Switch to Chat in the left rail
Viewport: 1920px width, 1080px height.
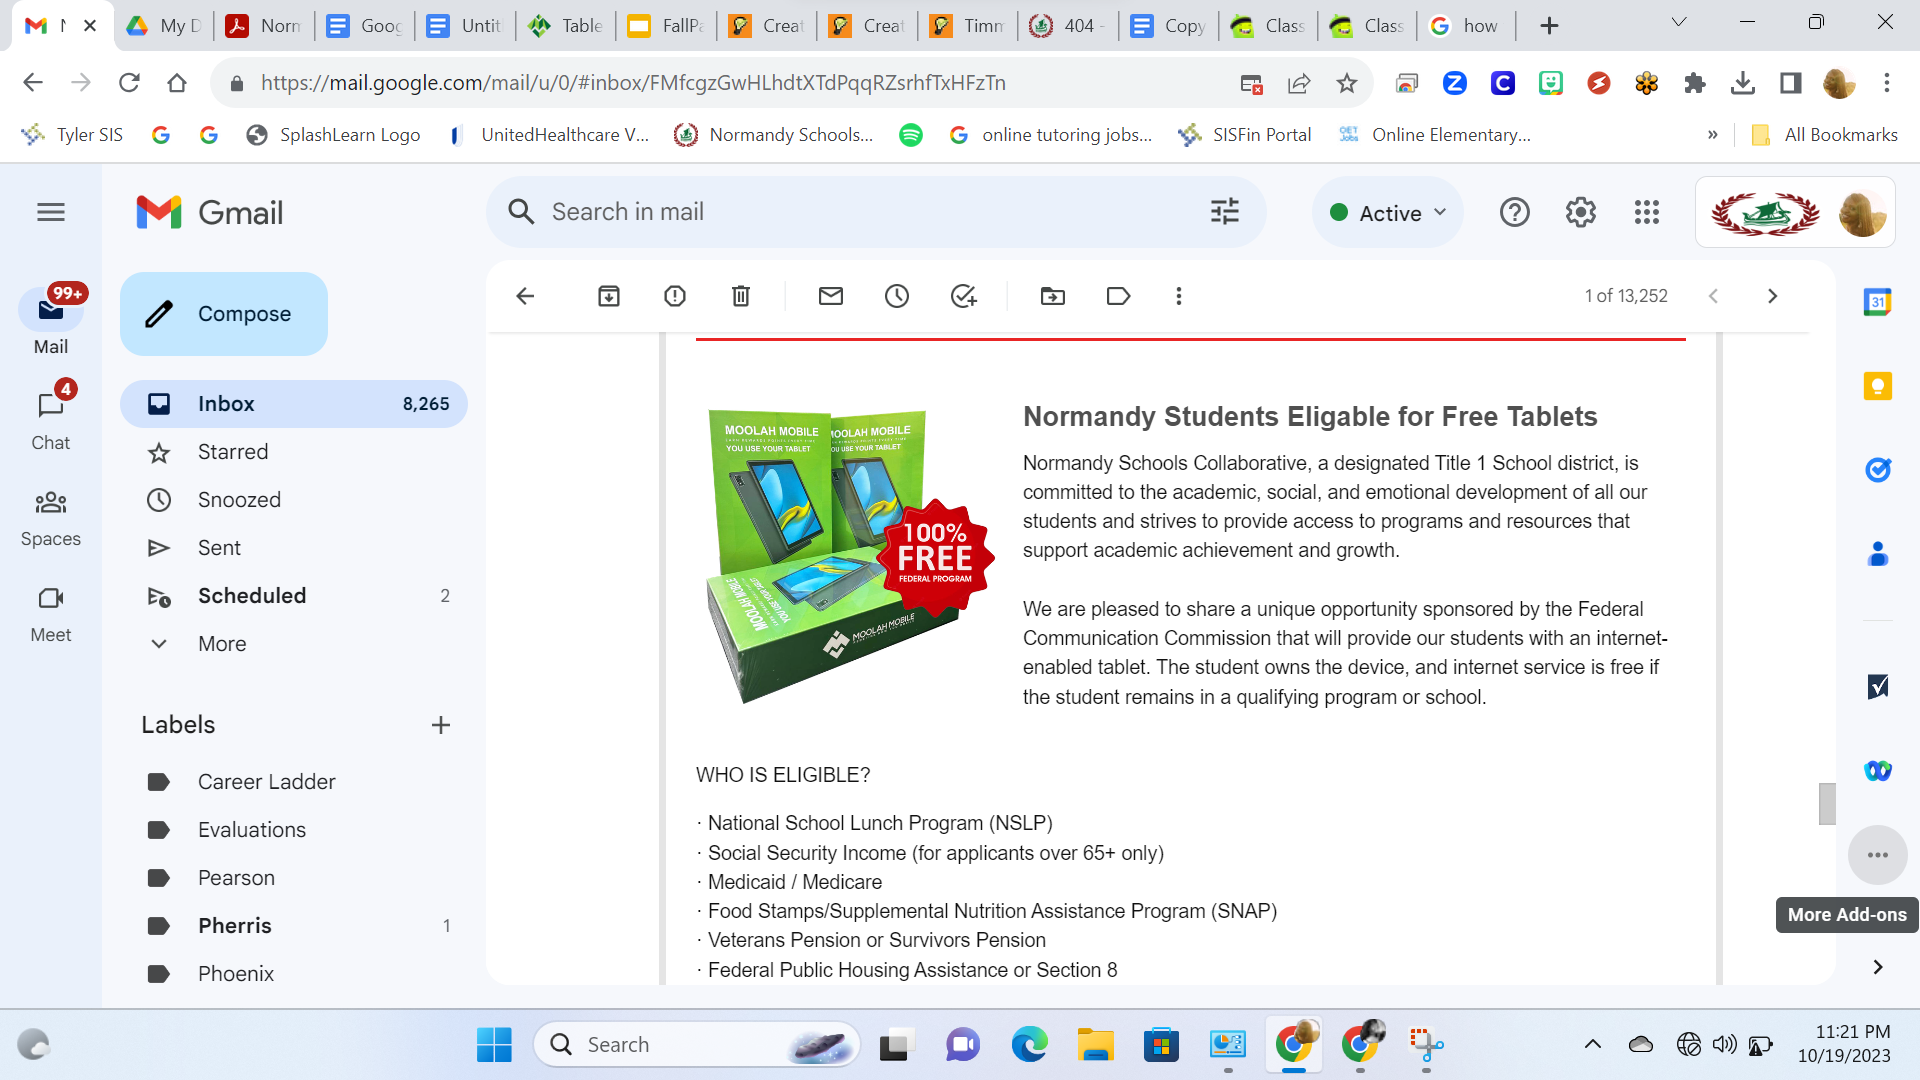51,420
